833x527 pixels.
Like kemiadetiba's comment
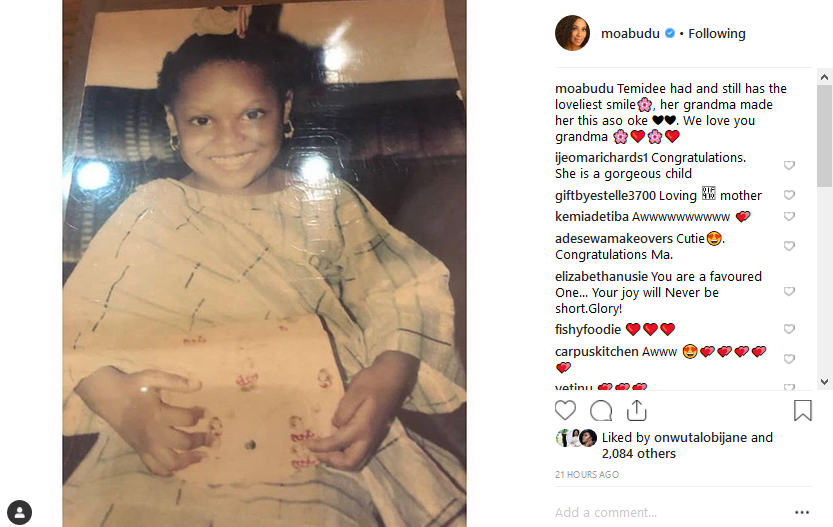click(789, 216)
